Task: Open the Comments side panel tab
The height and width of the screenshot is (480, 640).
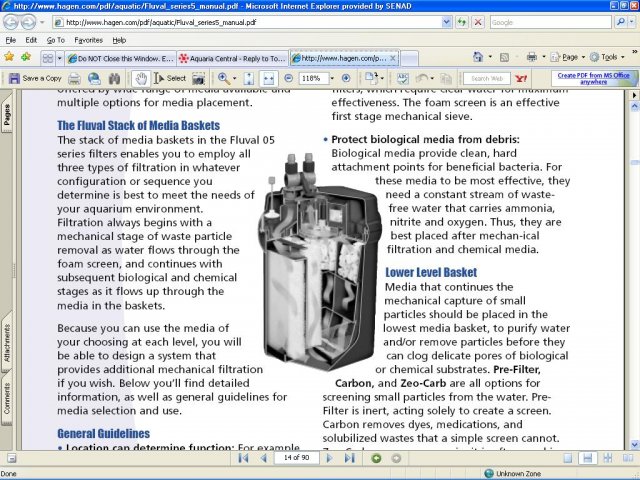Action: [7, 398]
